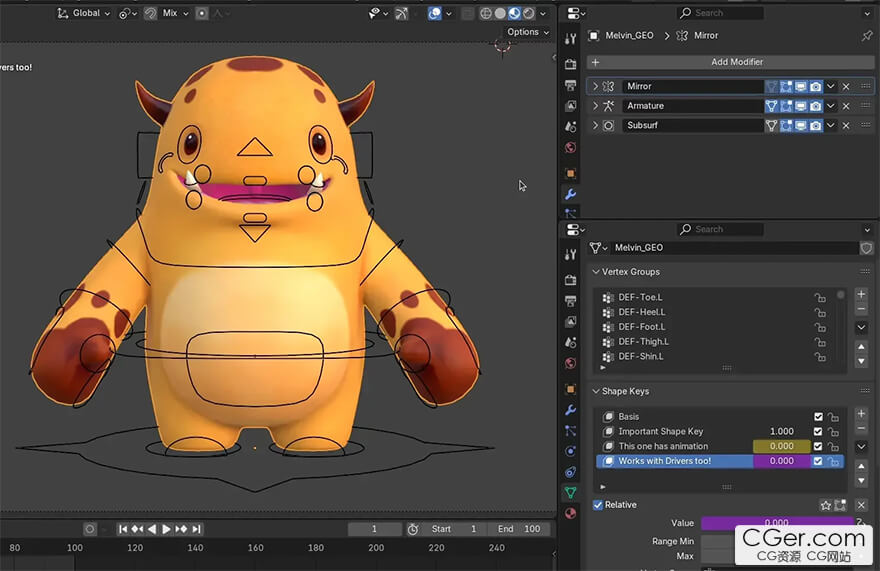Open shape key specials dropdown

[x=861, y=447]
